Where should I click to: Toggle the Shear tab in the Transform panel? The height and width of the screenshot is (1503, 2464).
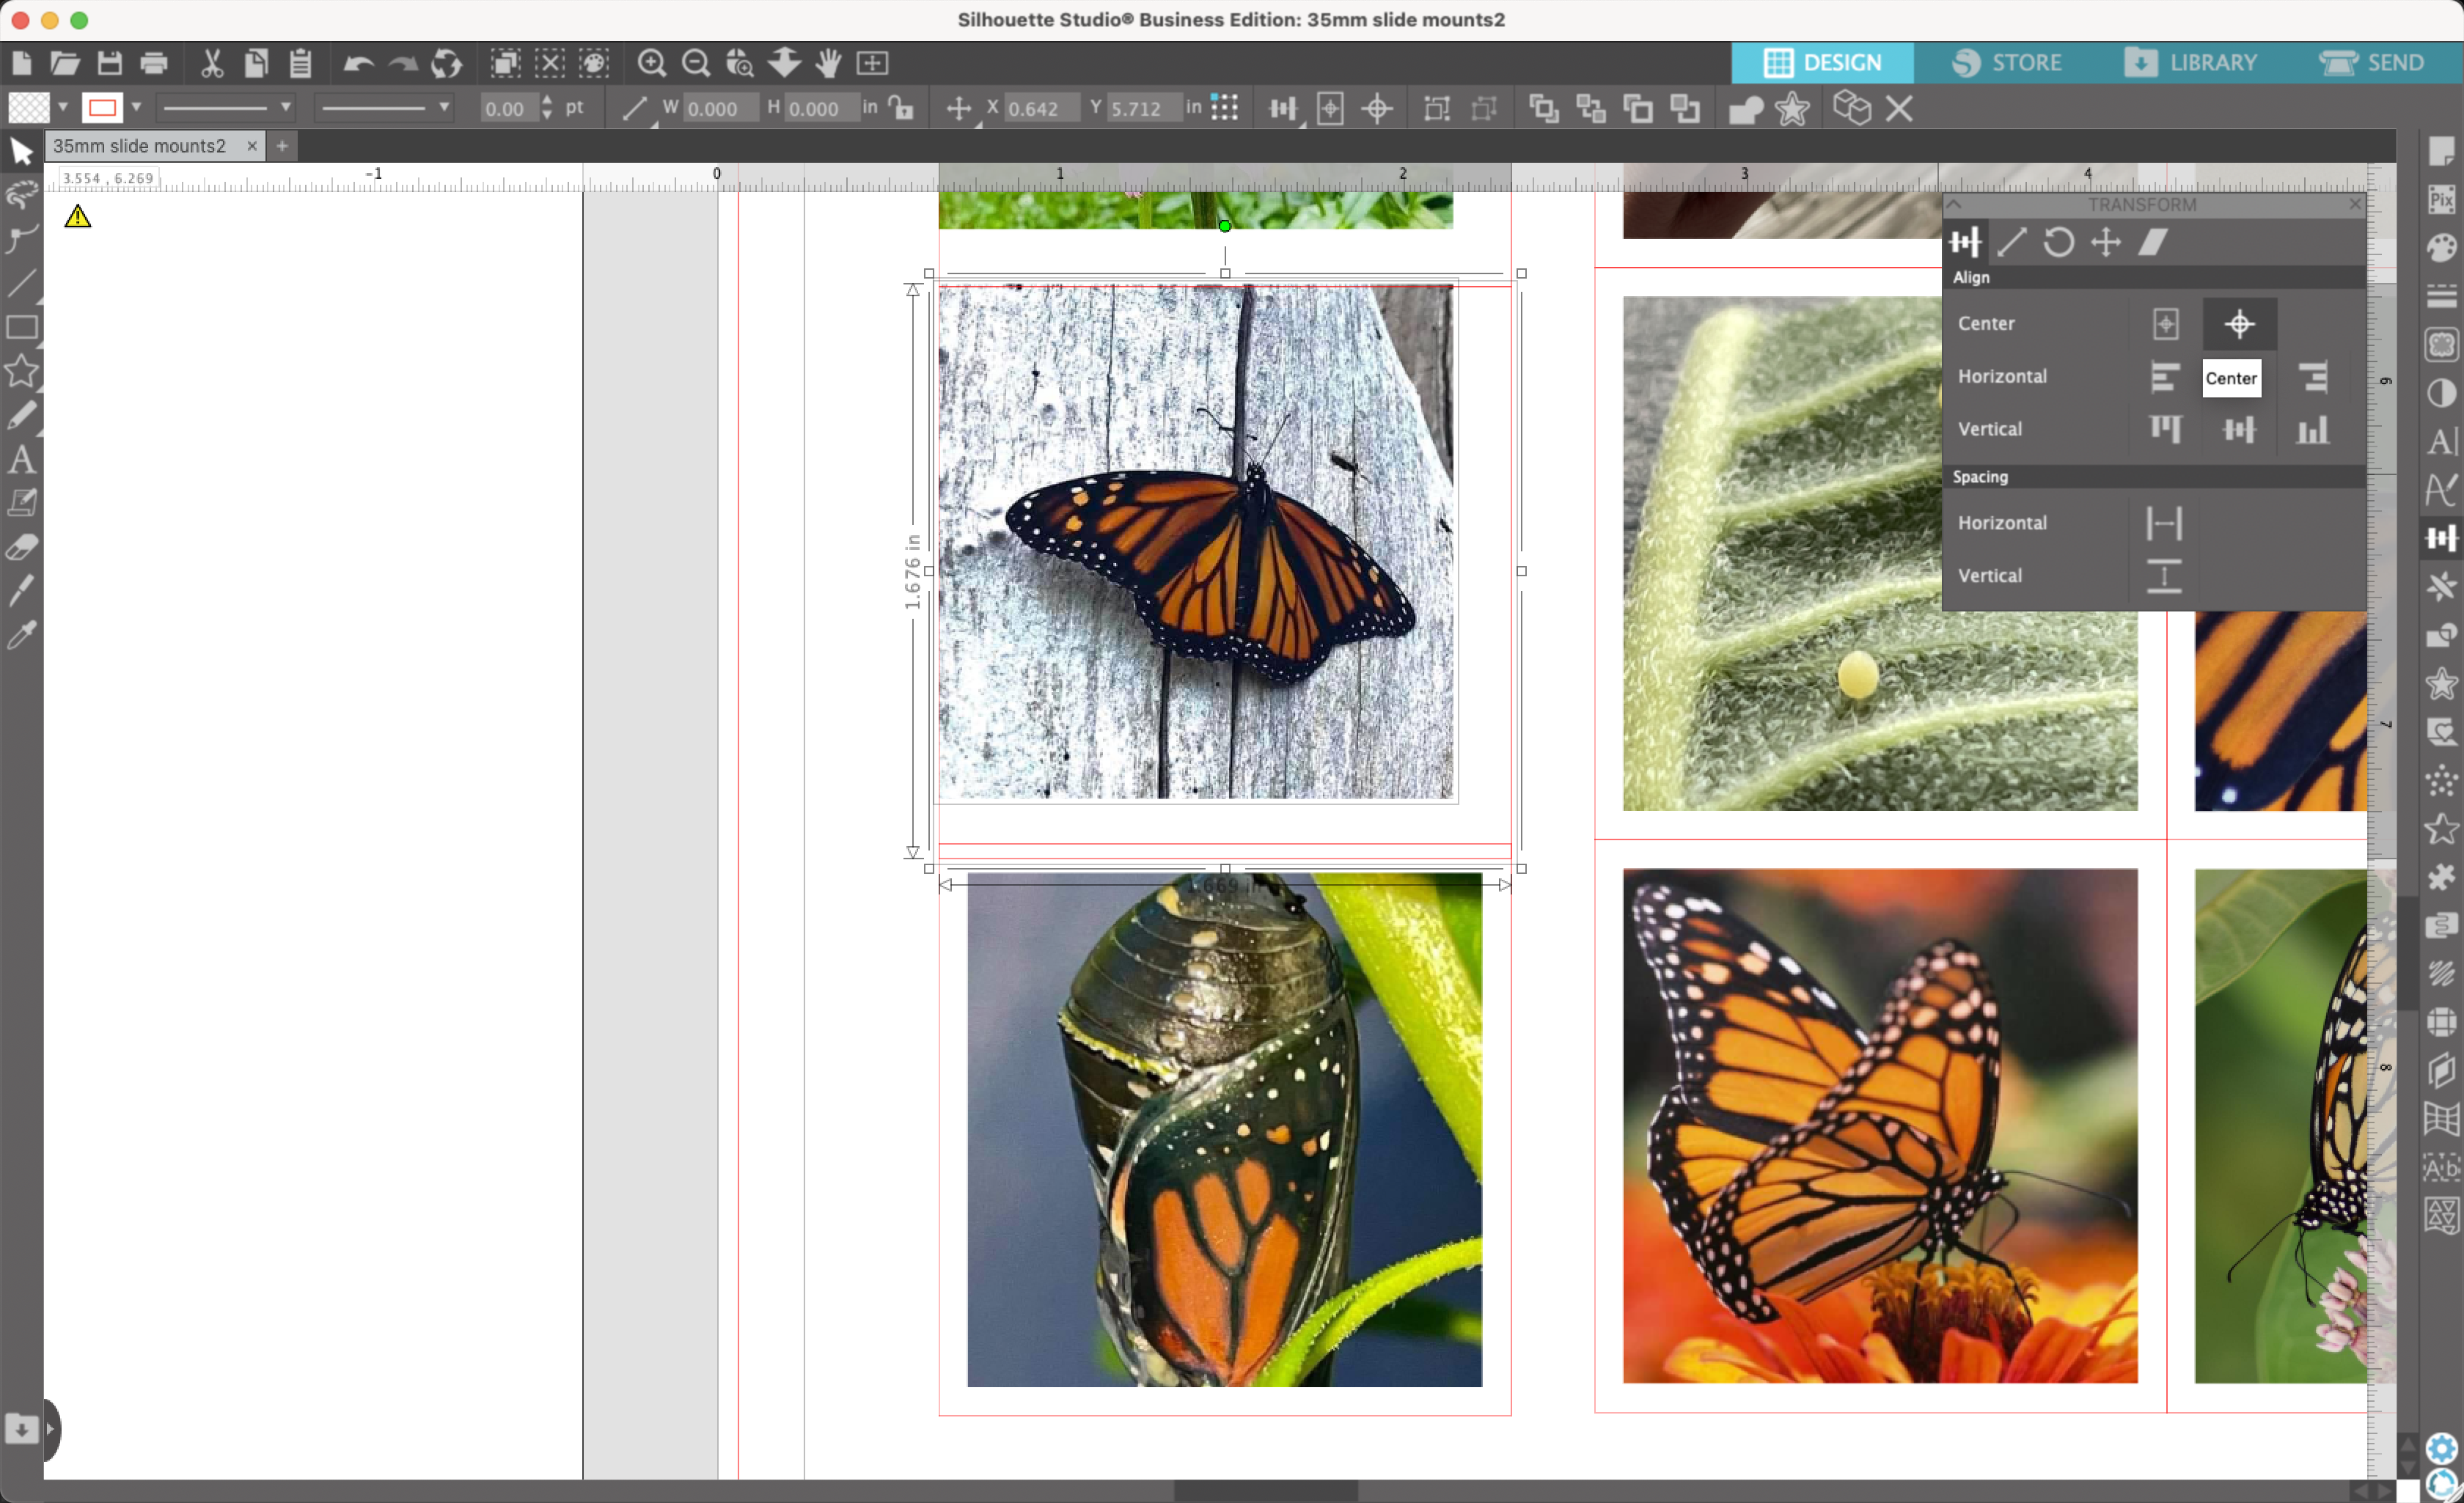pyautogui.click(x=2153, y=243)
